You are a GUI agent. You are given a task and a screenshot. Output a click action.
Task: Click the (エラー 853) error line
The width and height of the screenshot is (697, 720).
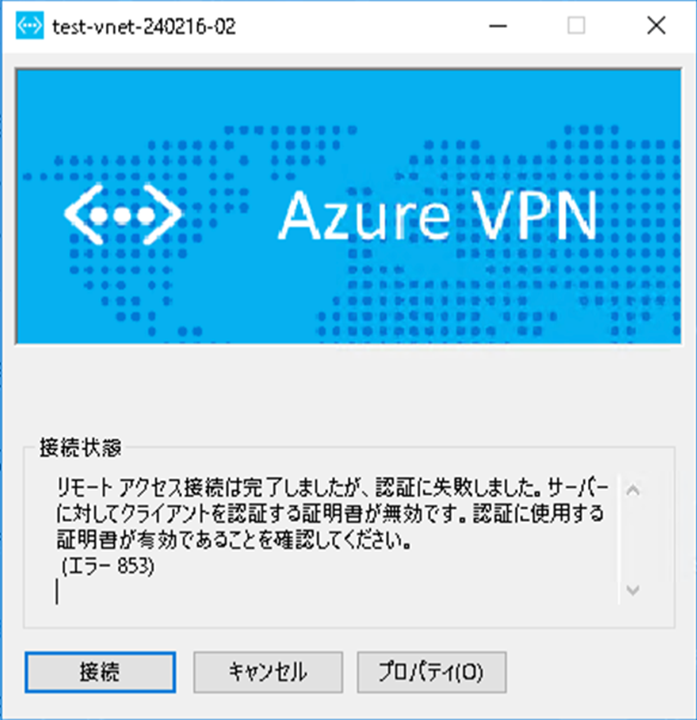108,567
